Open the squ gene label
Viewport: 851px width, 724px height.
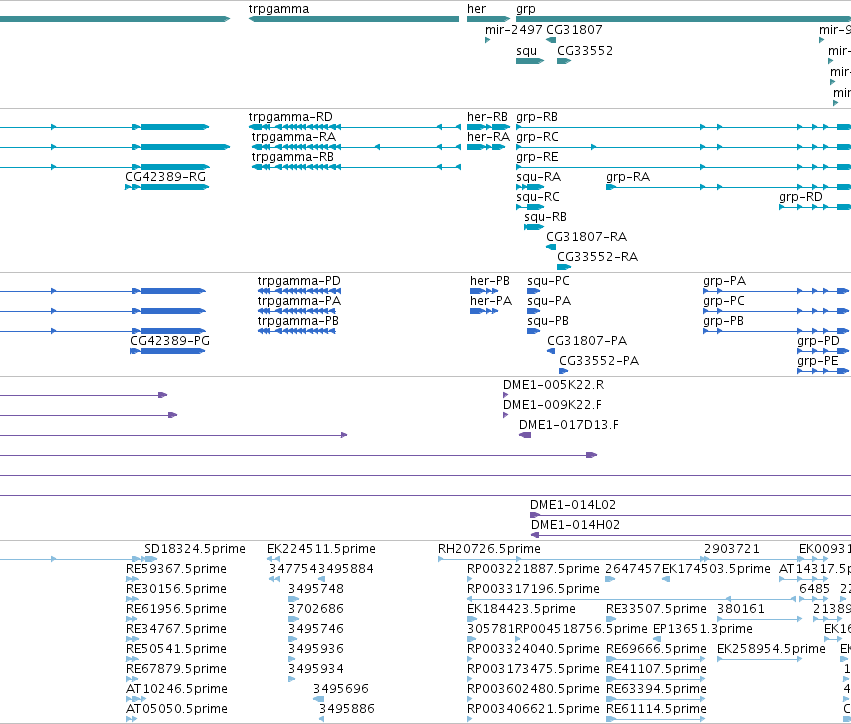[x=526, y=52]
